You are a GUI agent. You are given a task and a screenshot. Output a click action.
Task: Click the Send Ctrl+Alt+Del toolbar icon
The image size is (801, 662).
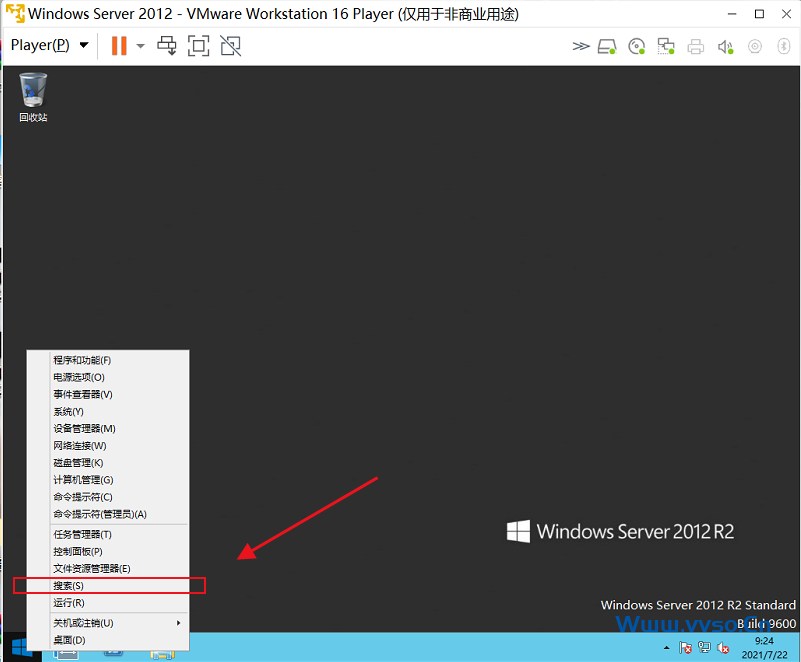(167, 46)
